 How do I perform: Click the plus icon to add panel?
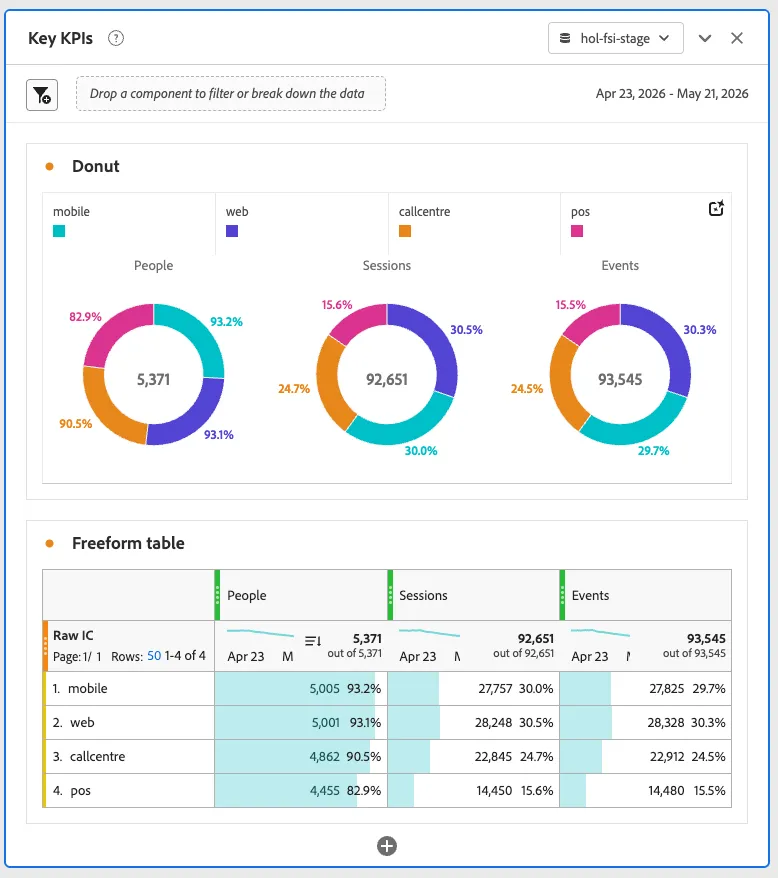click(387, 846)
